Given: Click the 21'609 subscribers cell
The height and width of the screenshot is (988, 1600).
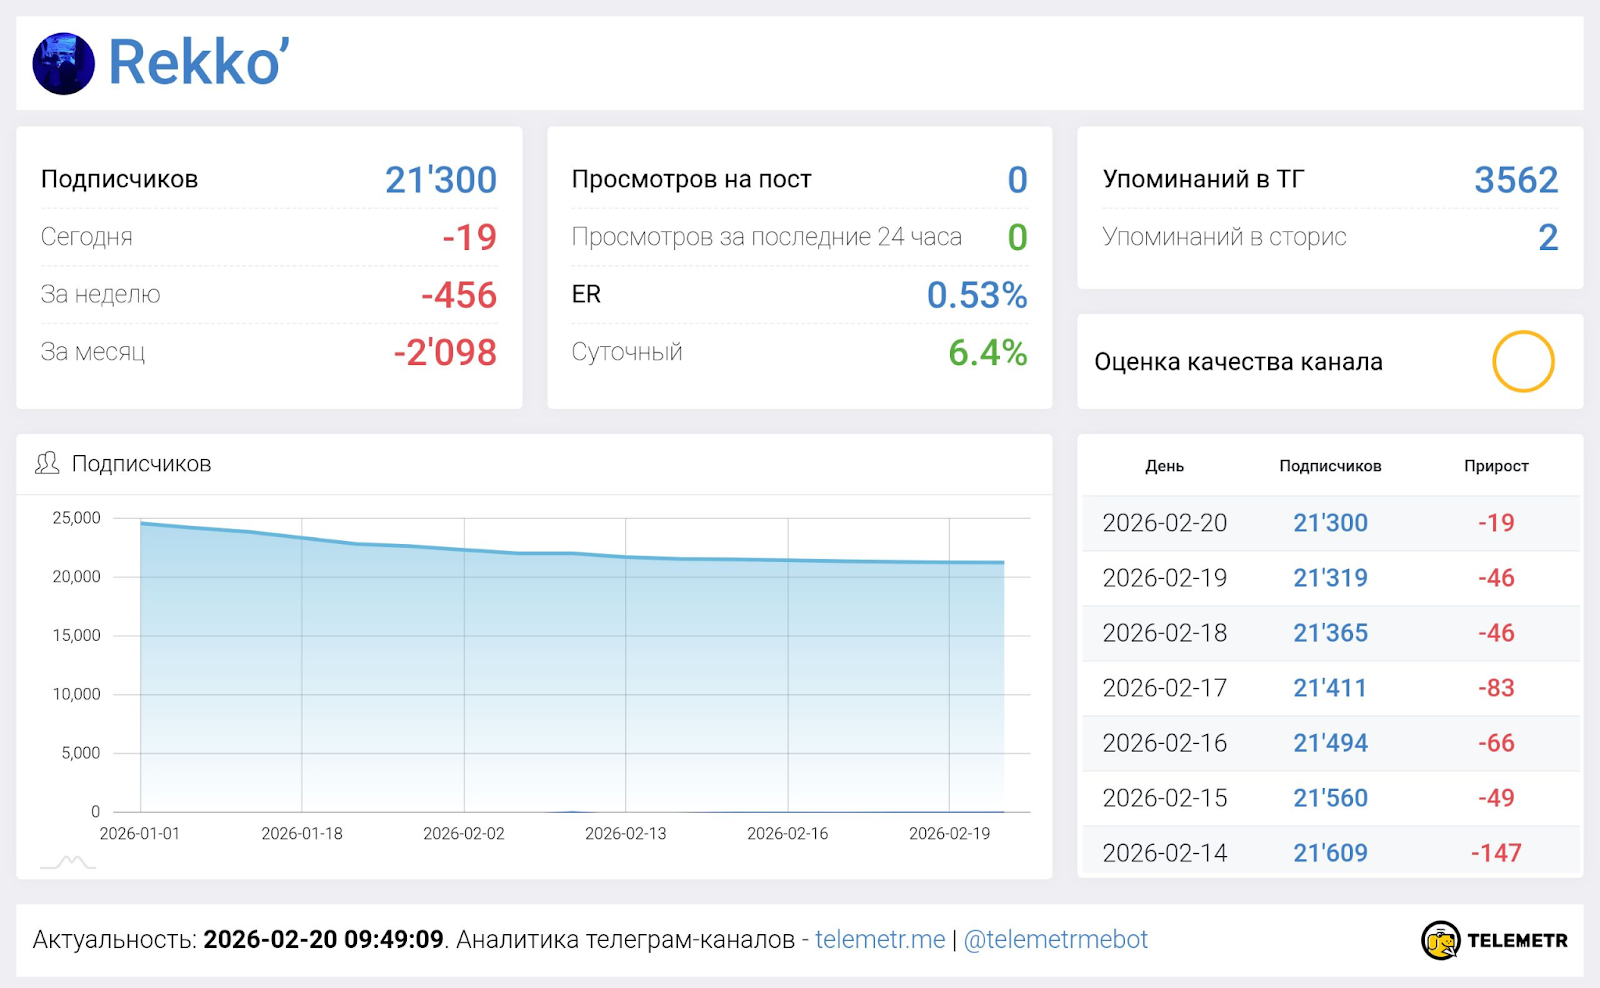Looking at the screenshot, I should pyautogui.click(x=1330, y=853).
